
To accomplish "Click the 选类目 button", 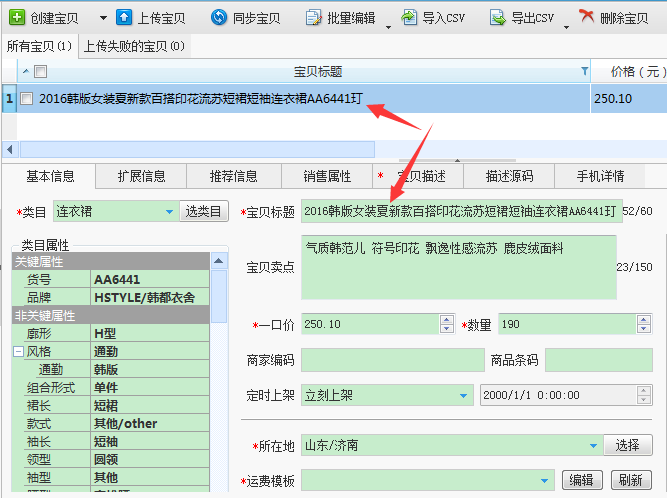I will (204, 212).
